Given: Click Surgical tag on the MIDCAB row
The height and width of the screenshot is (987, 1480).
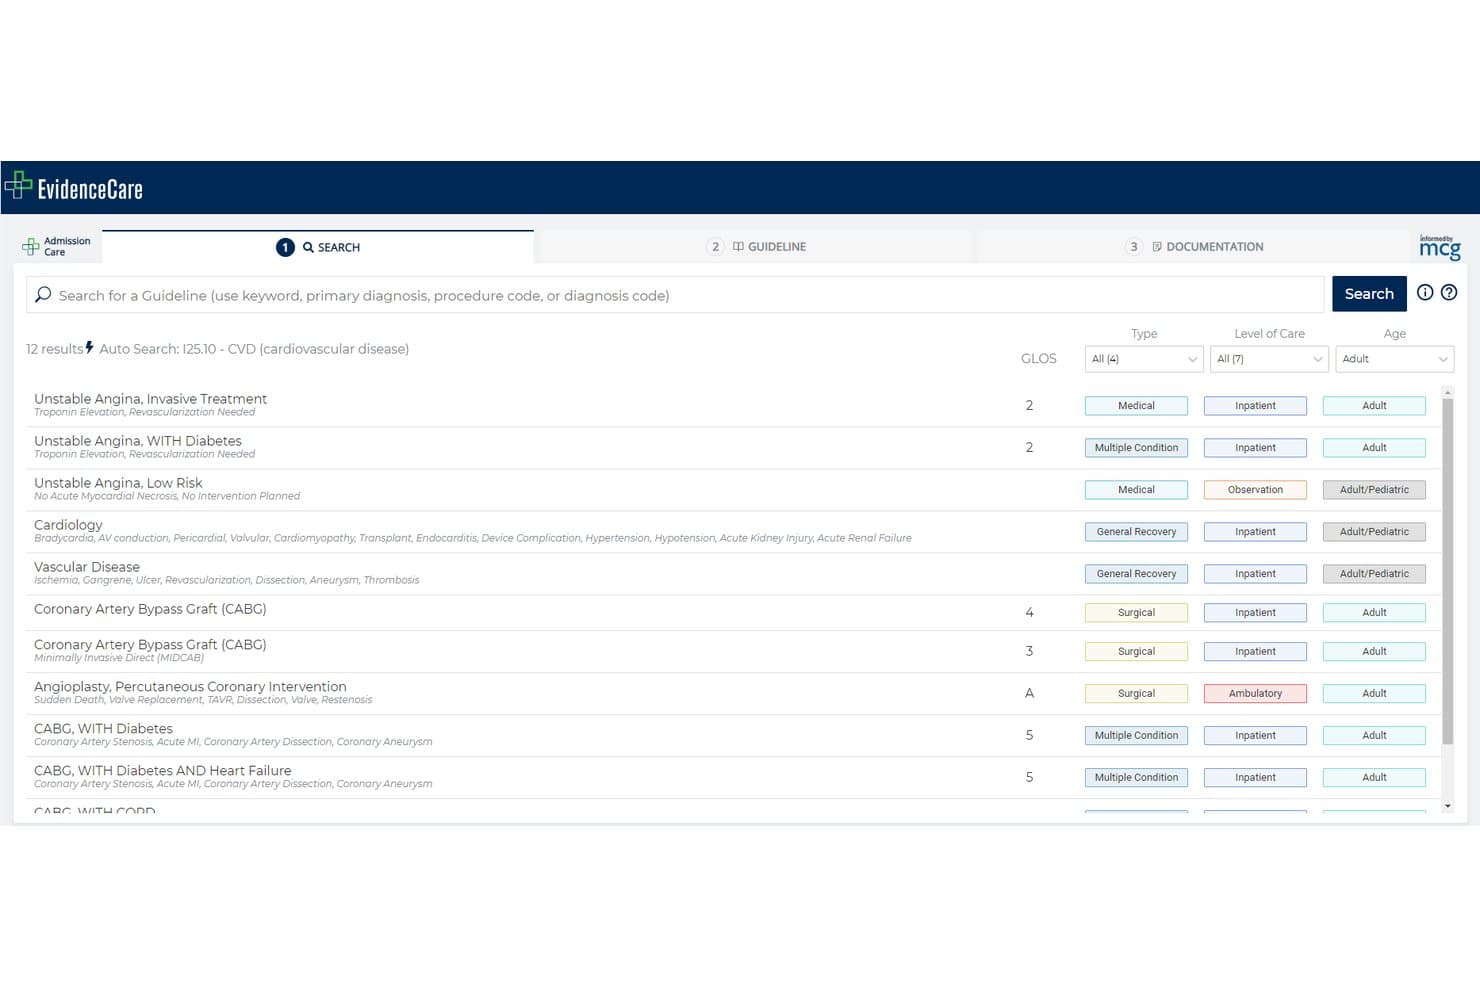Looking at the screenshot, I should click(1136, 652).
